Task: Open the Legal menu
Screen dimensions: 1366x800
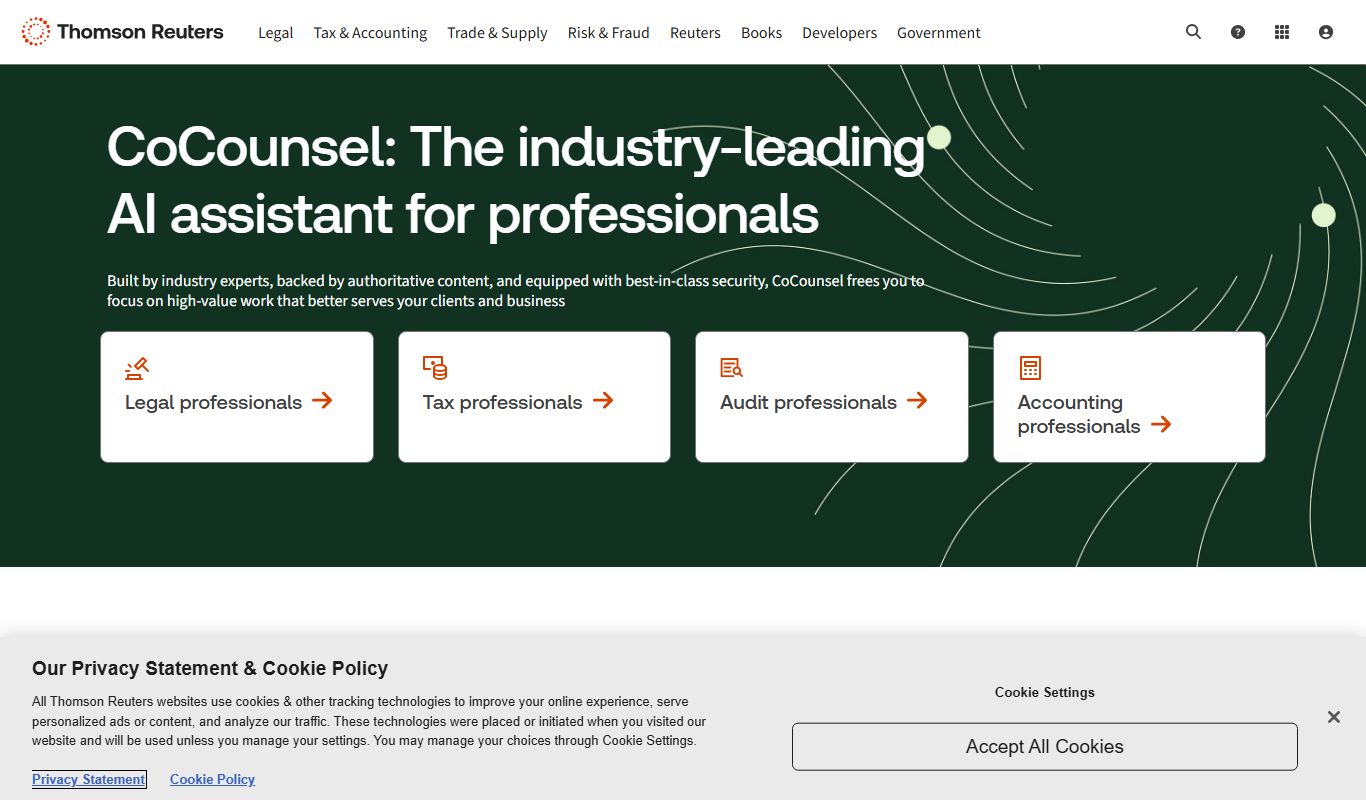Action: pos(276,33)
